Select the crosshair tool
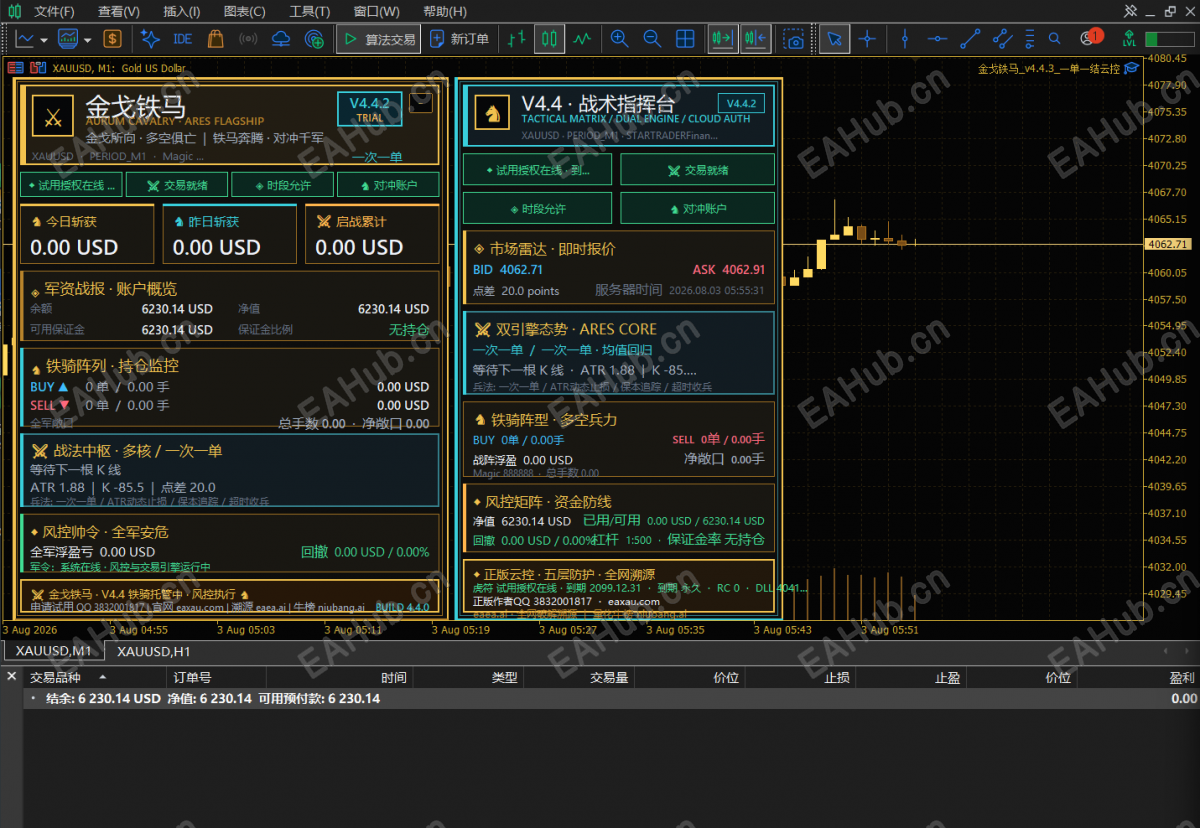Viewport: 1200px width, 828px height. click(867, 39)
